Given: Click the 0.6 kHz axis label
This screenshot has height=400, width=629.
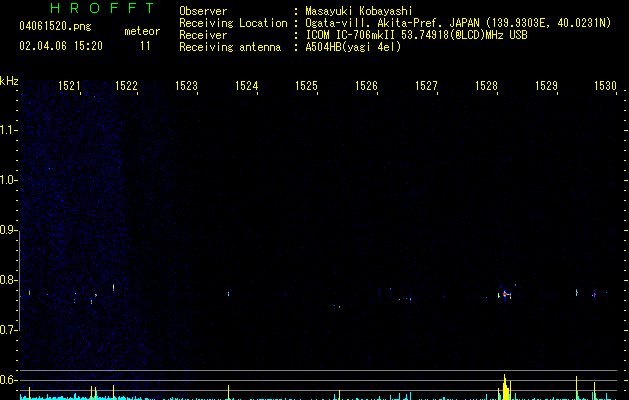Looking at the screenshot, I should pos(8,380).
